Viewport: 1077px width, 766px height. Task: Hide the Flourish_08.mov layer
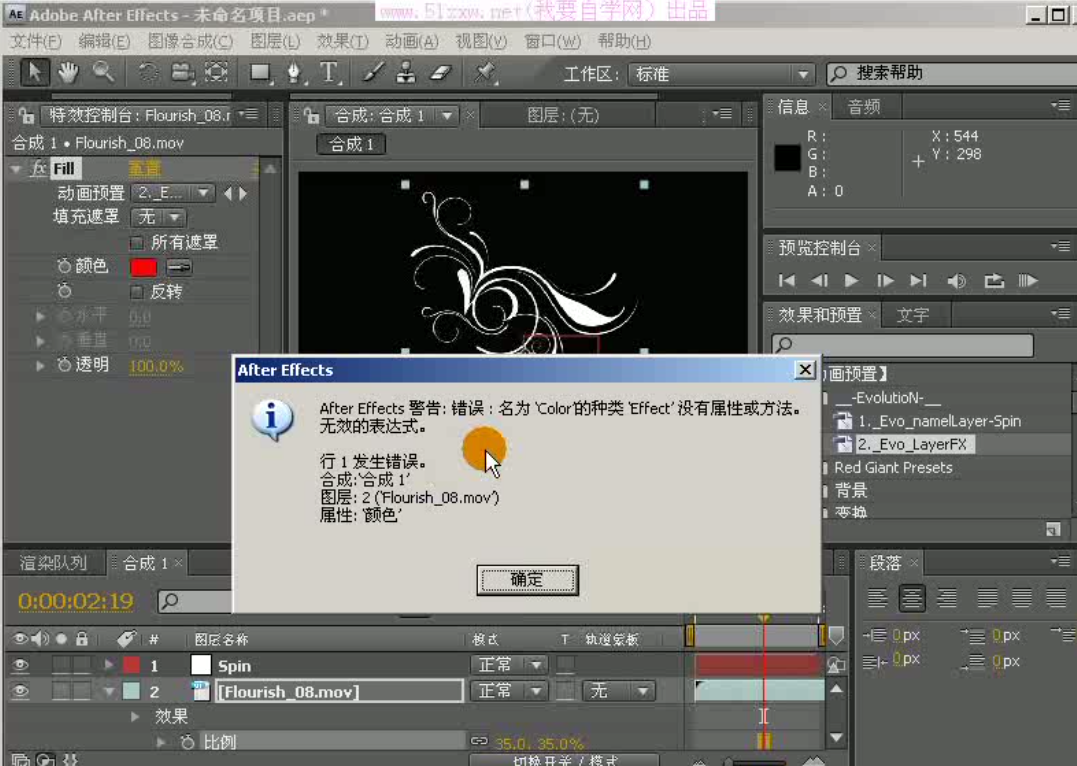[21, 690]
